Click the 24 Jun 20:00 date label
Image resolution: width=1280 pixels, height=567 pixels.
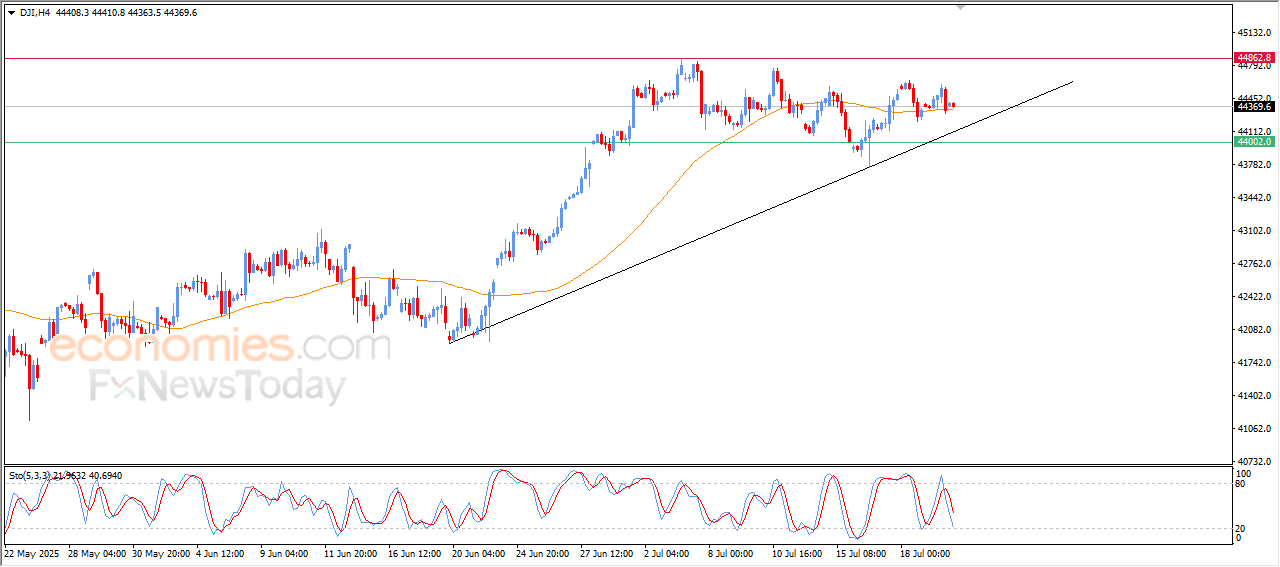543,553
